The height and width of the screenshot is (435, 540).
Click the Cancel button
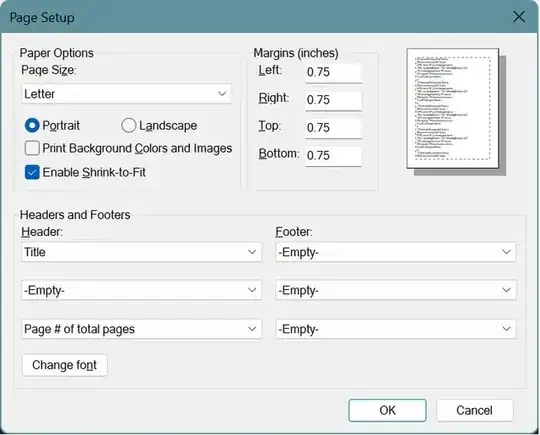tap(474, 410)
